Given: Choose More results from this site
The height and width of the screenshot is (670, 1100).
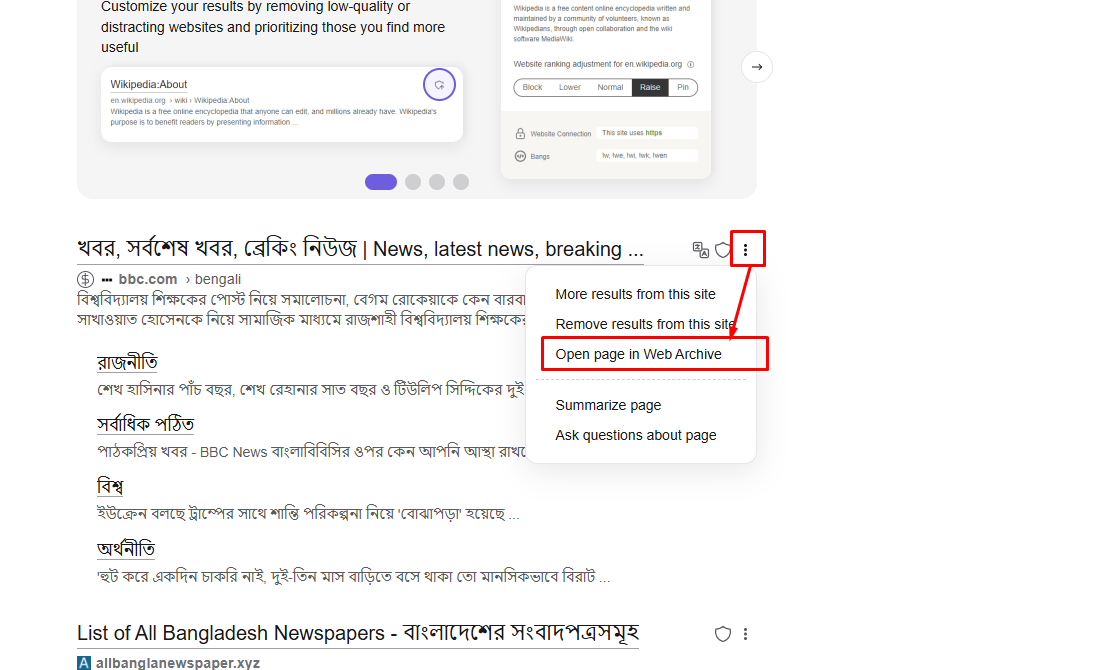Looking at the screenshot, I should click(636, 295).
